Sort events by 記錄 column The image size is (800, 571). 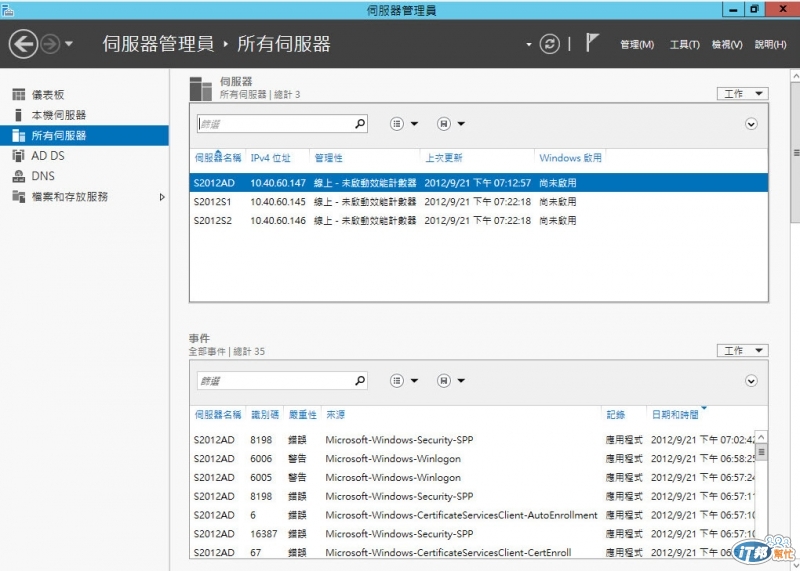[615, 415]
